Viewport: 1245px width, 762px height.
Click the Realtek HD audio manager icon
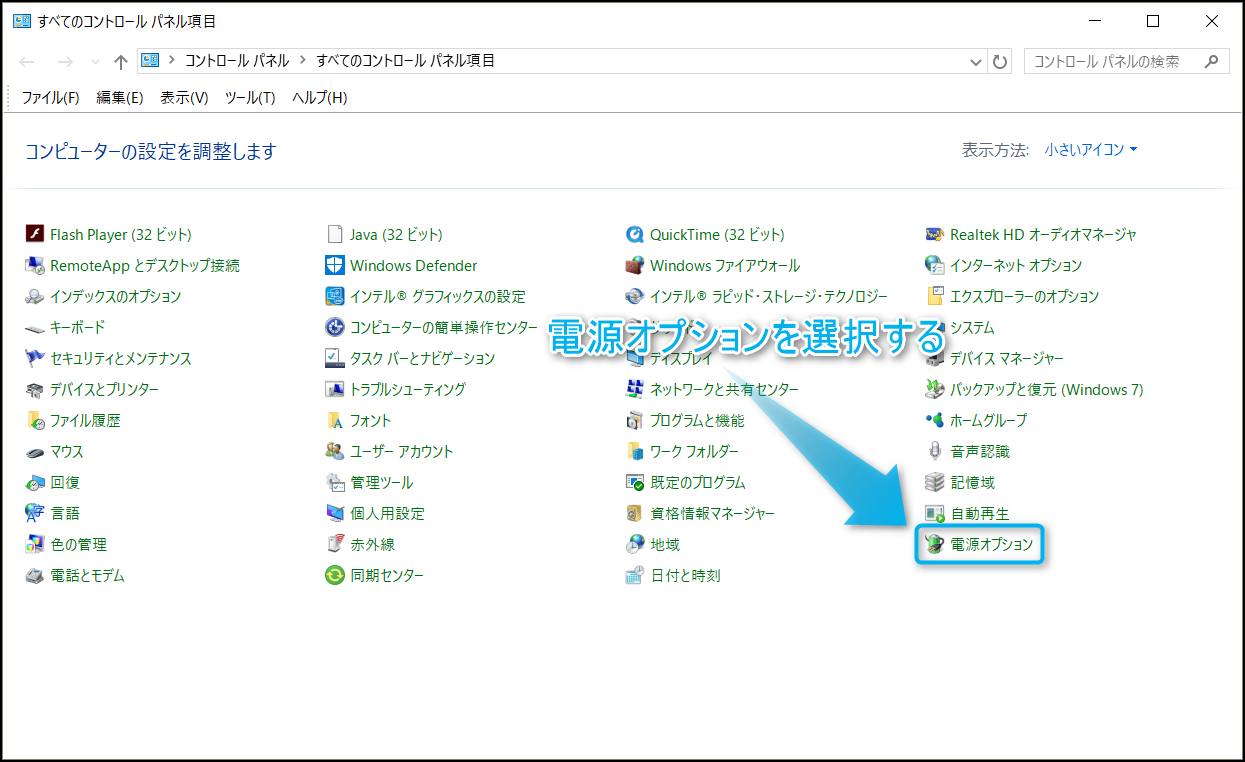pos(935,235)
